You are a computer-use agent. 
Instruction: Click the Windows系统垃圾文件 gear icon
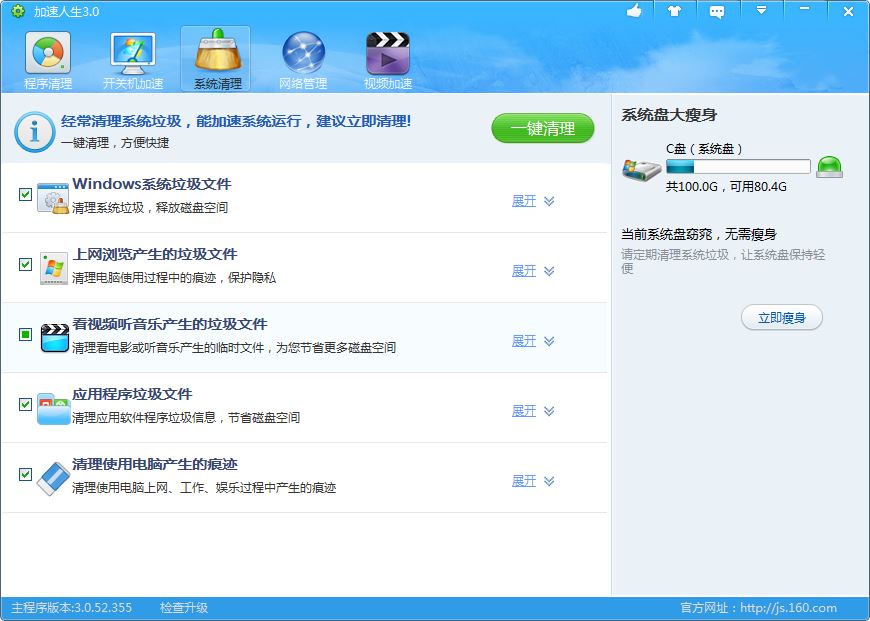click(x=53, y=197)
